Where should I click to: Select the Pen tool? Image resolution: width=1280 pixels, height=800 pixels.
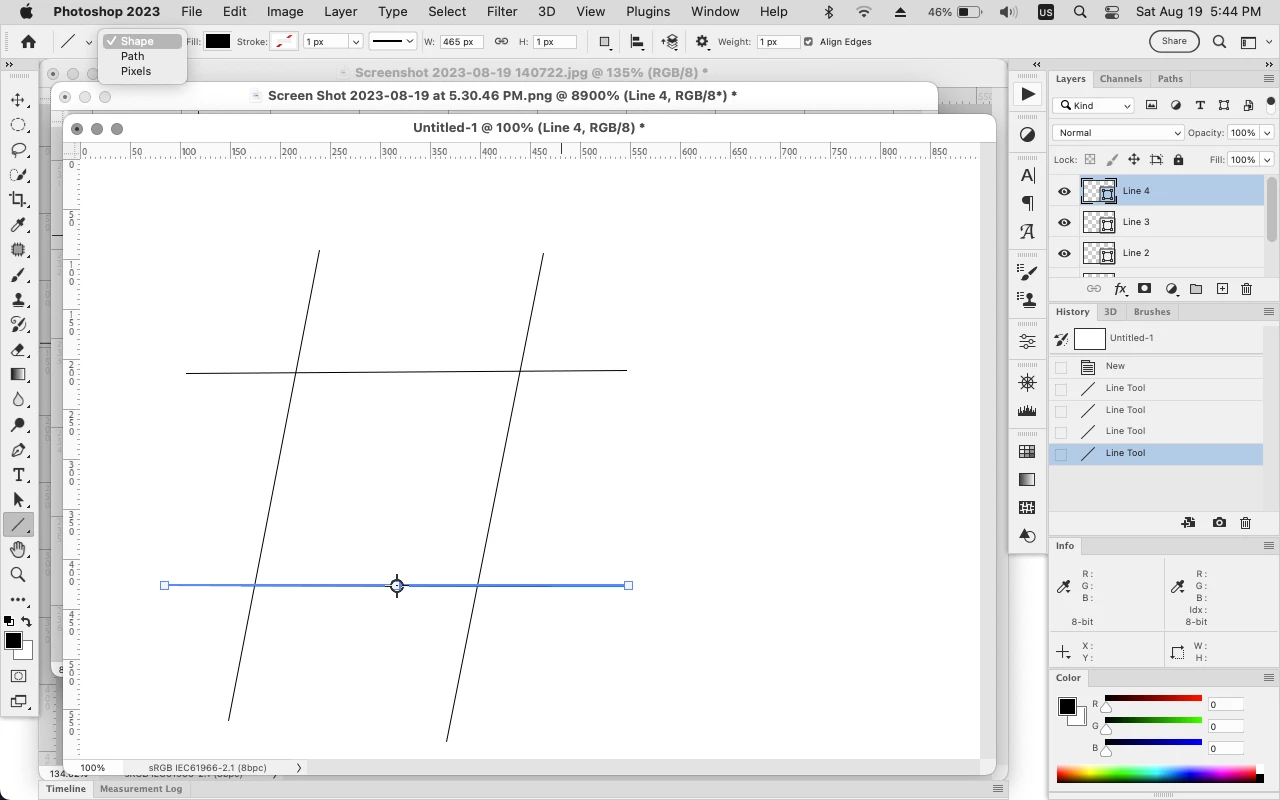[x=18, y=450]
